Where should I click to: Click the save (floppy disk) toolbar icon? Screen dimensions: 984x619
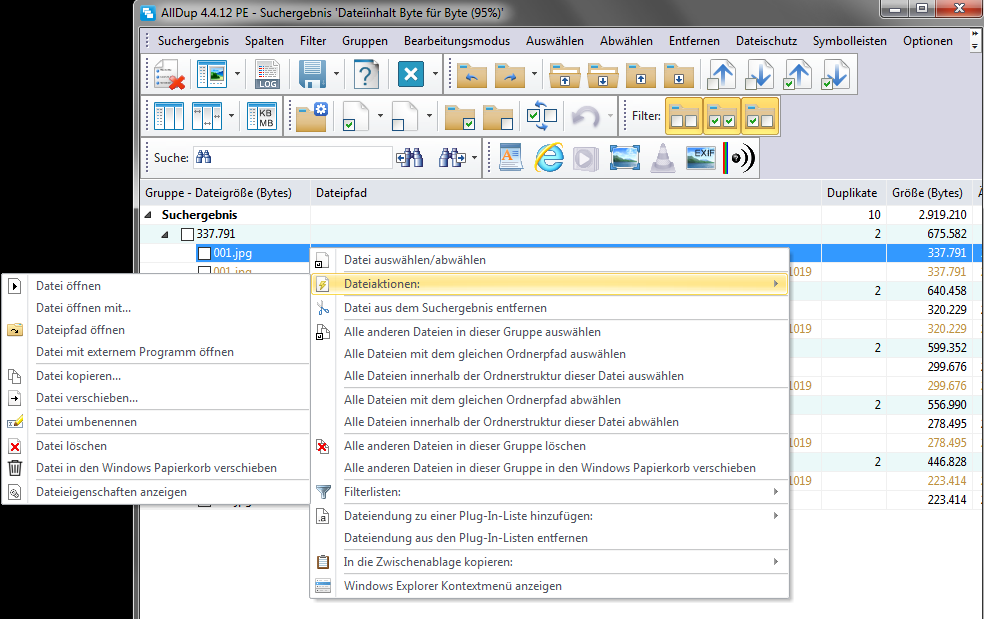coord(312,75)
